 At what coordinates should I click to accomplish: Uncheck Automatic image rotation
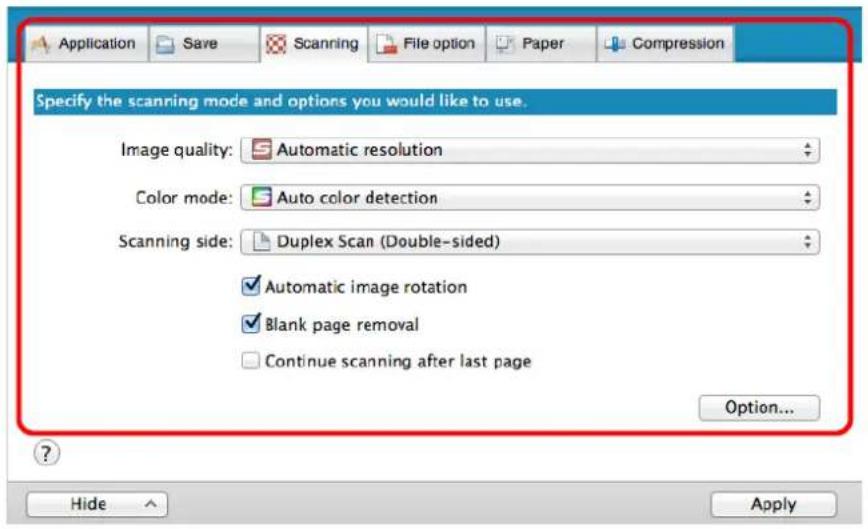(x=251, y=286)
